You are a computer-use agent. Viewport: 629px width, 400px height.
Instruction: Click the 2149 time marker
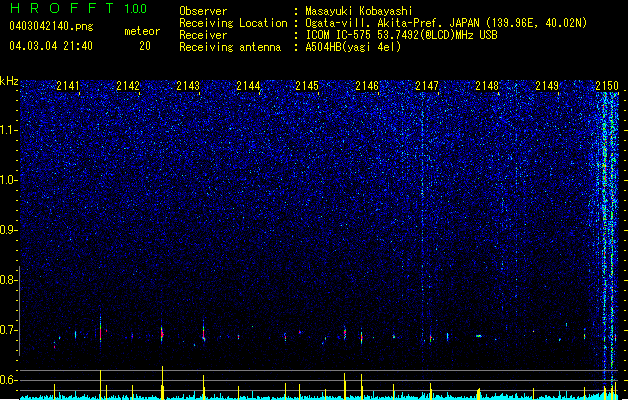click(x=547, y=85)
